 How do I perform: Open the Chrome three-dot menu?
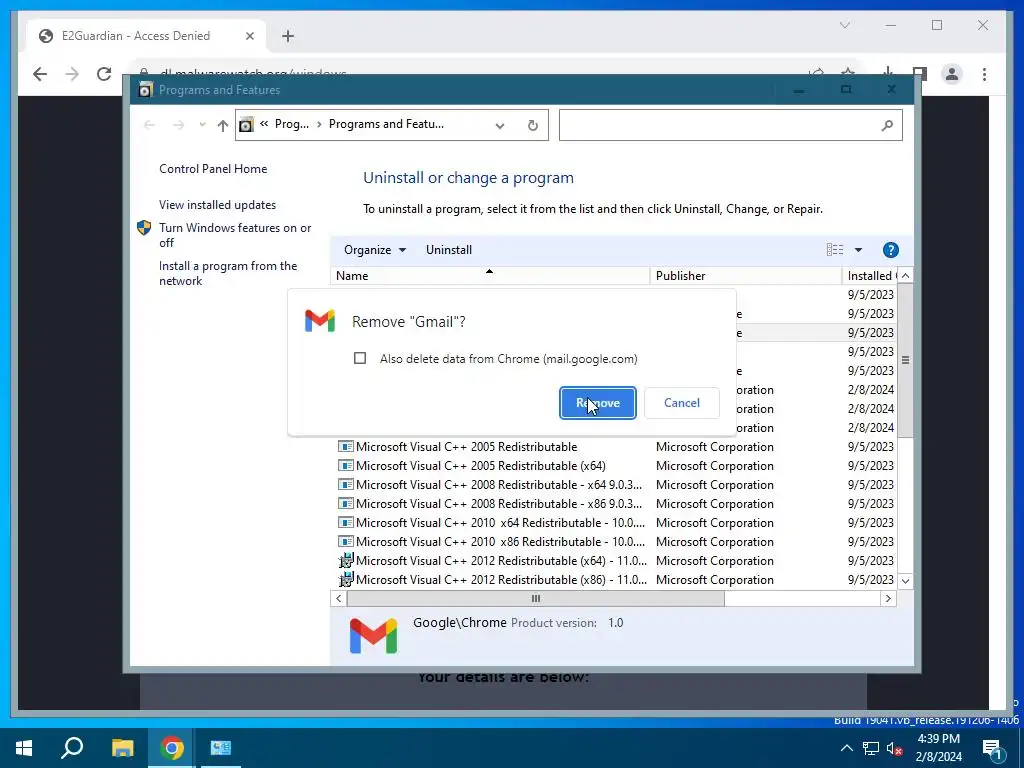click(984, 74)
